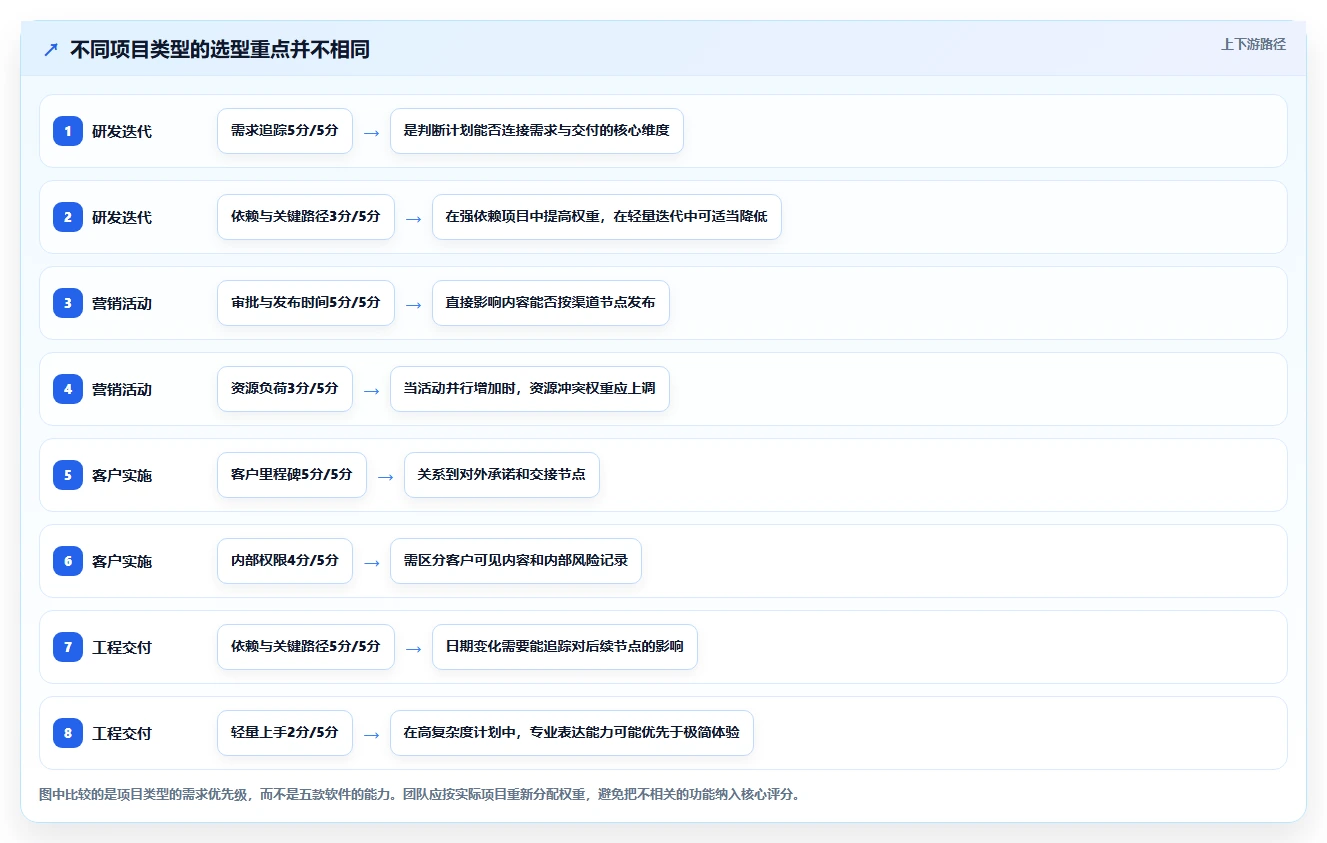This screenshot has height=843, width=1327.
Task: Select the number 4 badge
Action: click(x=68, y=389)
